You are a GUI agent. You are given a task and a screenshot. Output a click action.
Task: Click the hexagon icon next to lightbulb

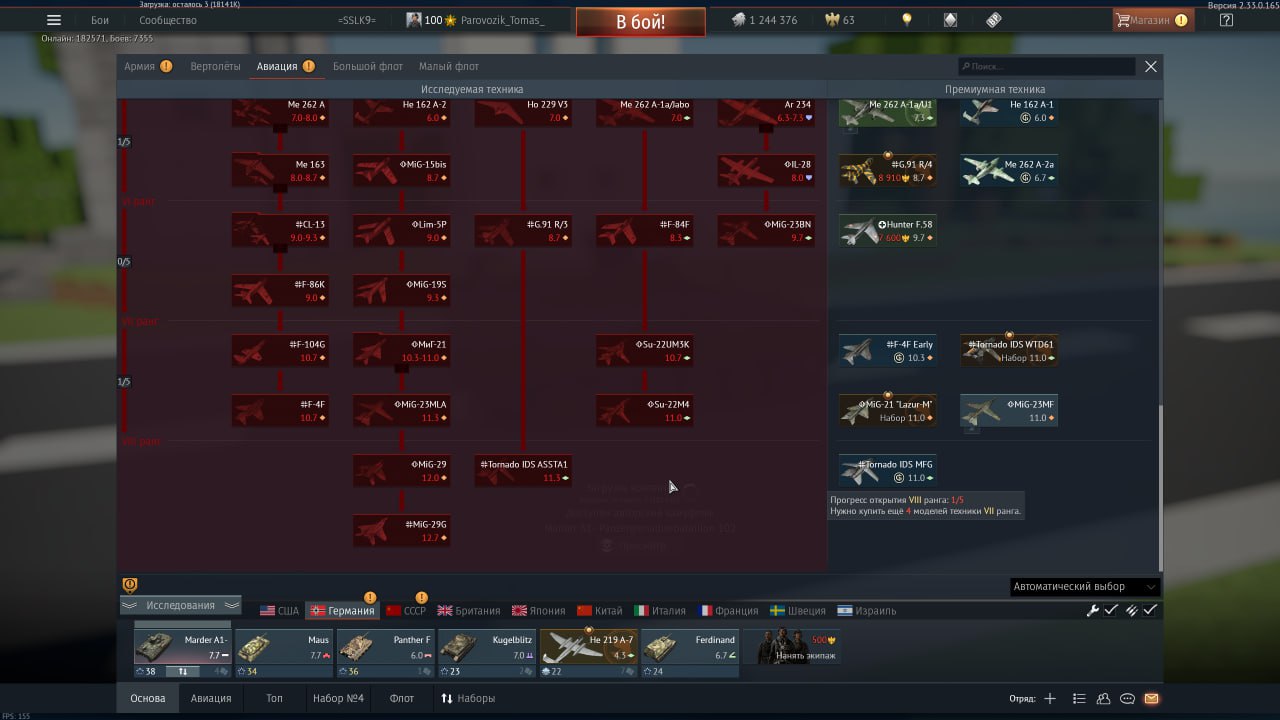(950, 20)
